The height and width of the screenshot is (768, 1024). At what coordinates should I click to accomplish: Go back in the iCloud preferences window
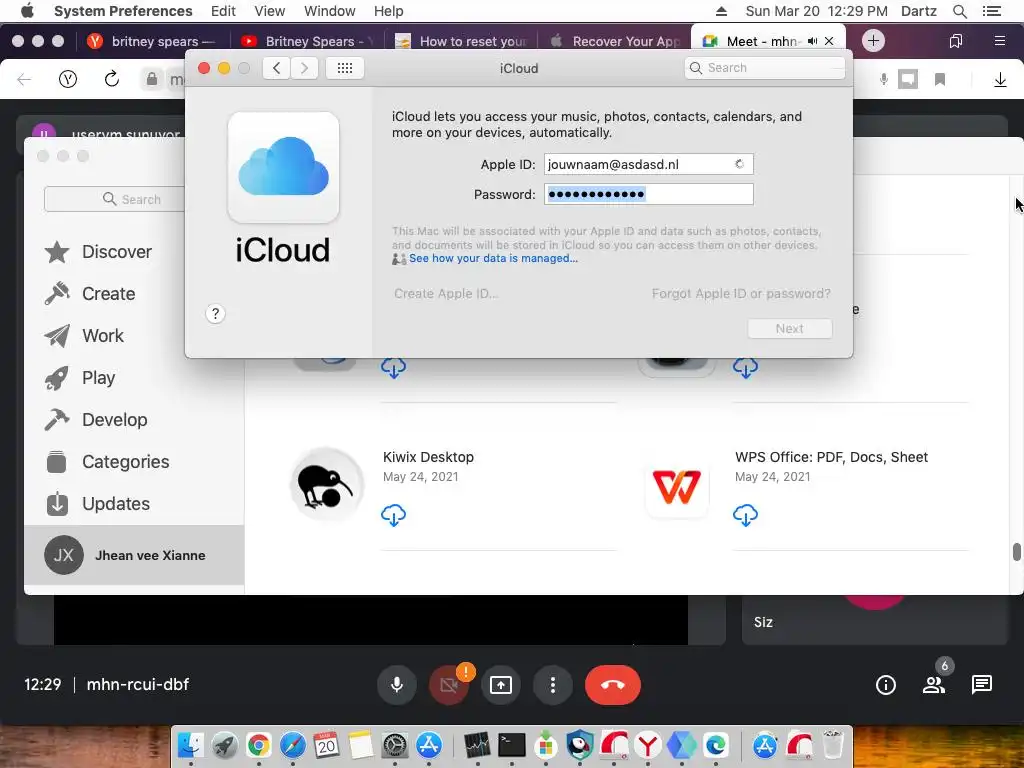coord(276,68)
